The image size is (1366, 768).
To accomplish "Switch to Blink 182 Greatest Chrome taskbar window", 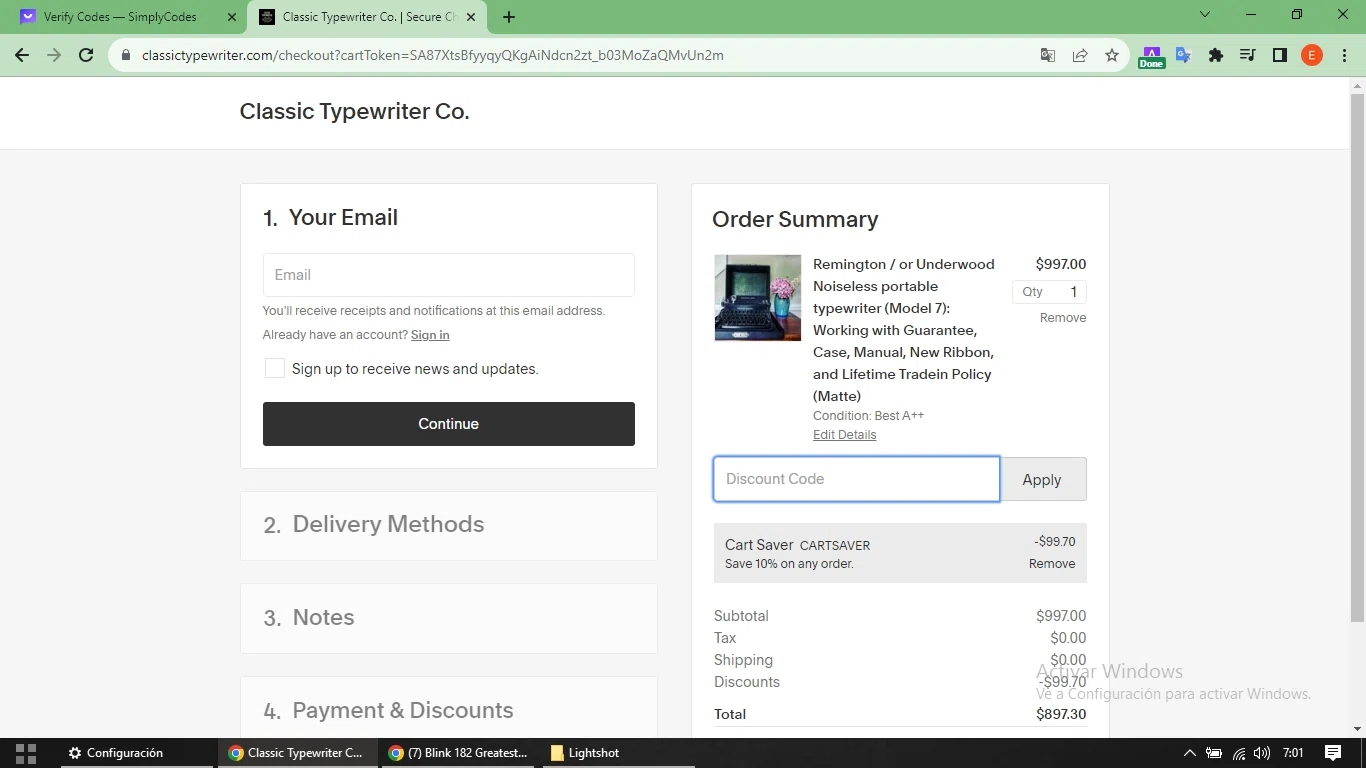I will pyautogui.click(x=458, y=753).
